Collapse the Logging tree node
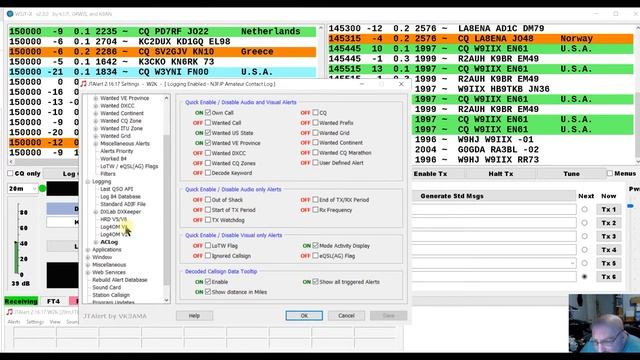Viewport: 640px width, 360px height. [88, 182]
